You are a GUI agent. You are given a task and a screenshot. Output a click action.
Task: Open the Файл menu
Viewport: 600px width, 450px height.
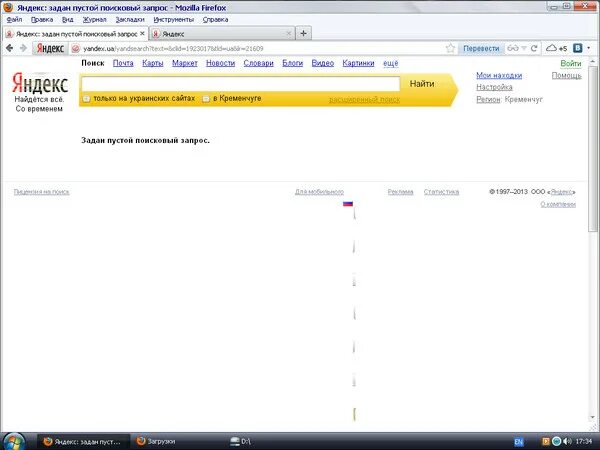point(14,20)
